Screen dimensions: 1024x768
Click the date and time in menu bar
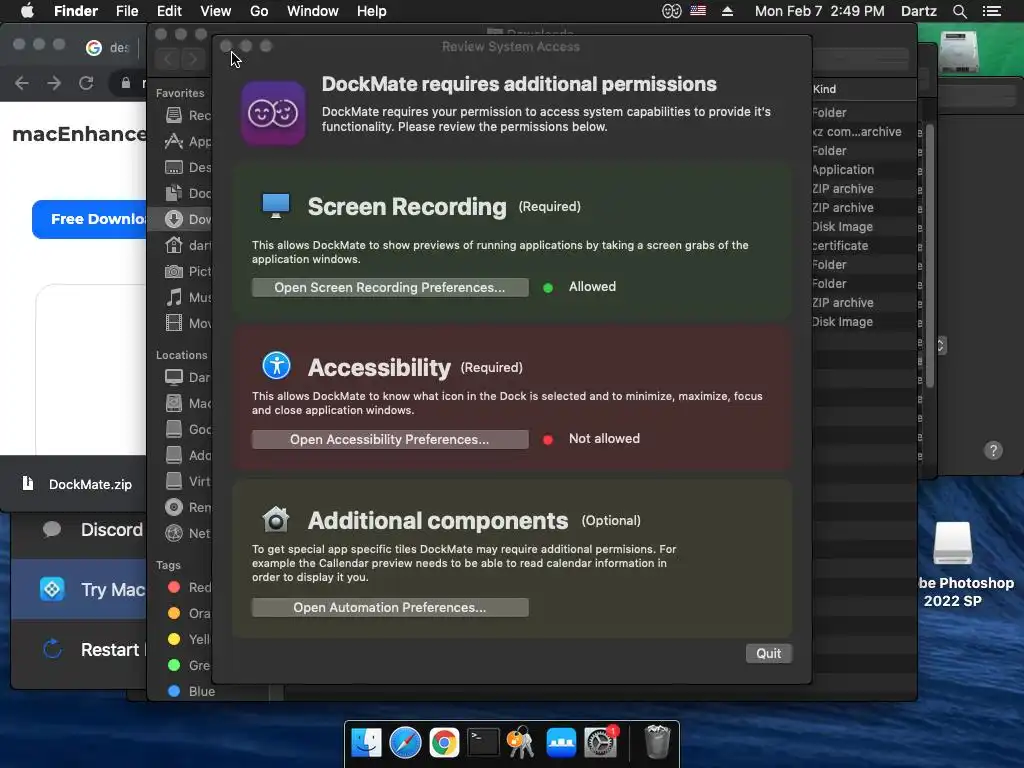point(820,11)
